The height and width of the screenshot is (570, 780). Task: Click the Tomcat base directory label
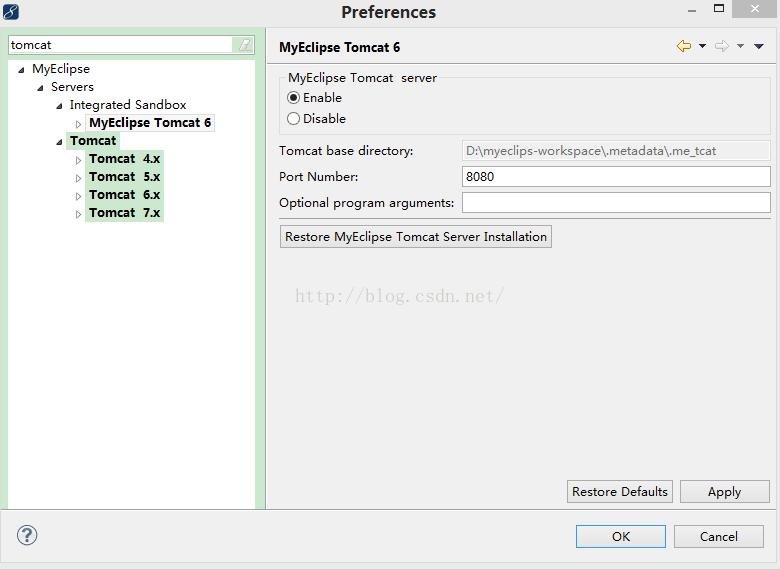346,151
